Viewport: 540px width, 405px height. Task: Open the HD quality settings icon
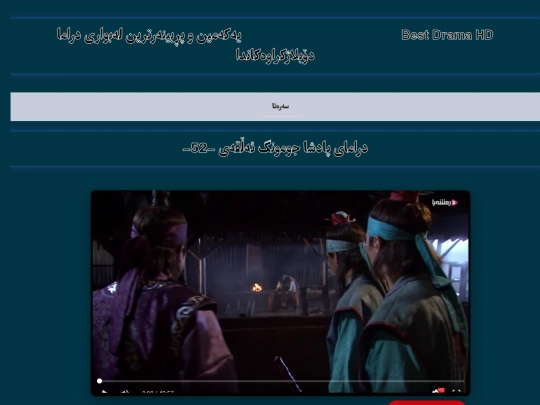click(x=438, y=391)
